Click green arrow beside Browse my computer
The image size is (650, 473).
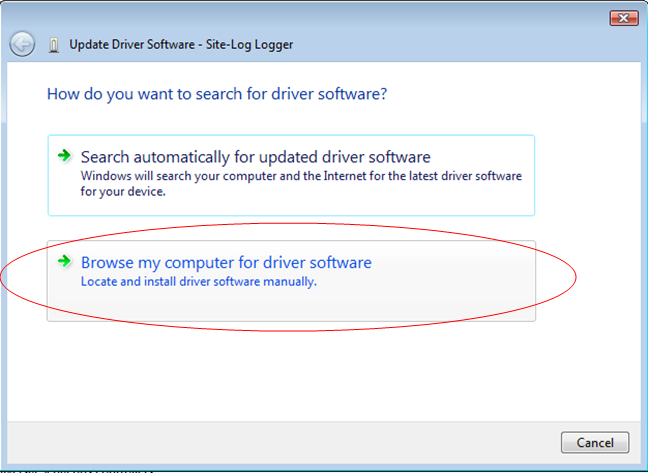(65, 262)
